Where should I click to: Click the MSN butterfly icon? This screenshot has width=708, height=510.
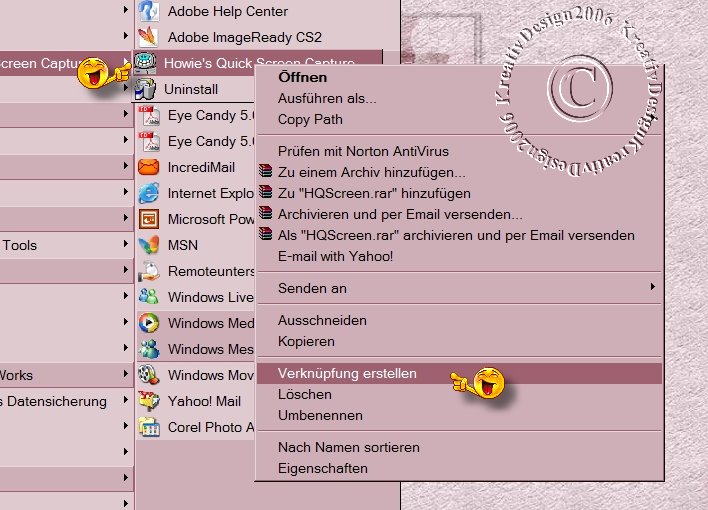(149, 245)
